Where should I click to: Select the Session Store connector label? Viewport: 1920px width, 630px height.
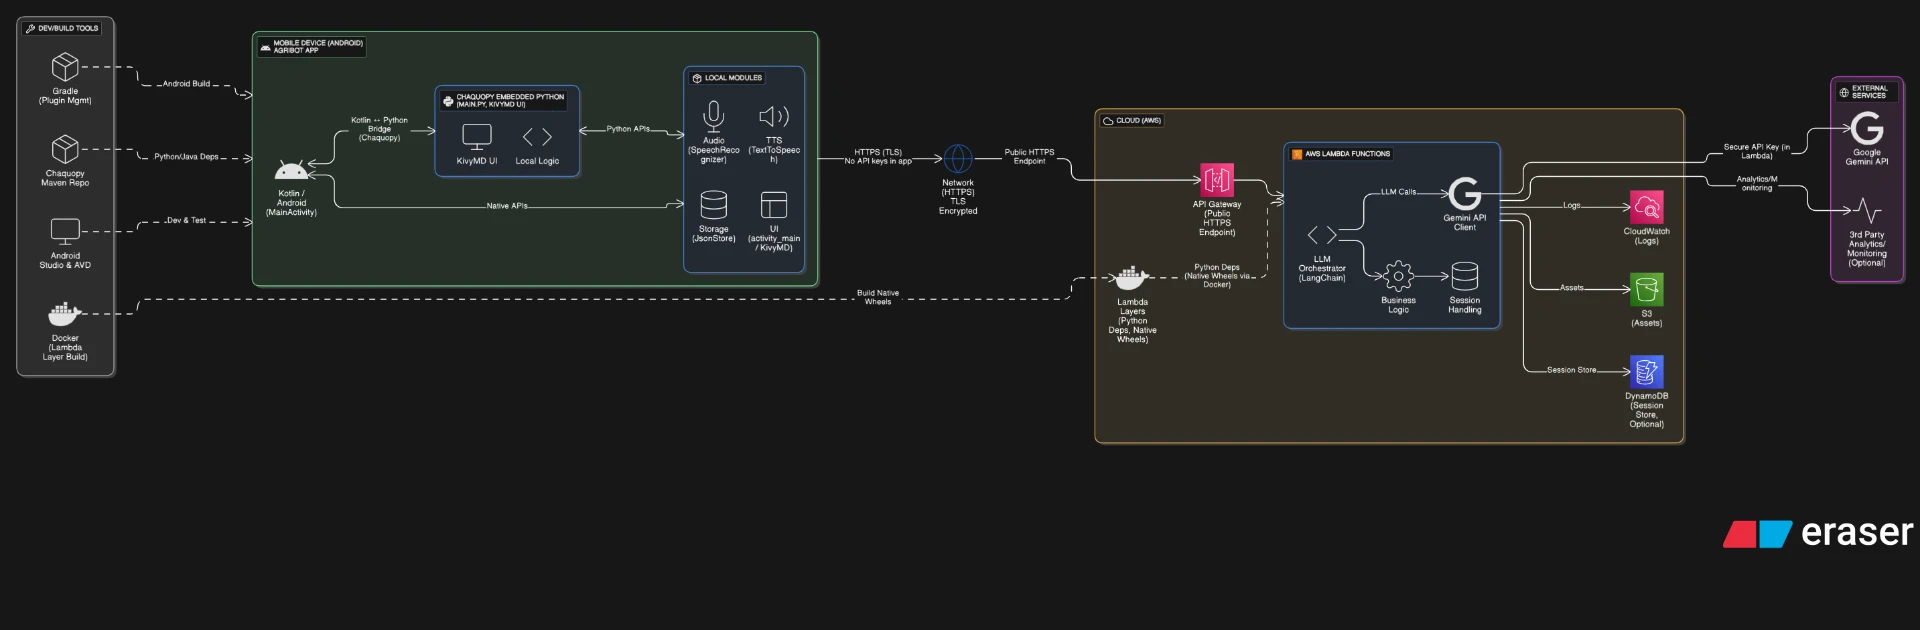pyautogui.click(x=1572, y=370)
